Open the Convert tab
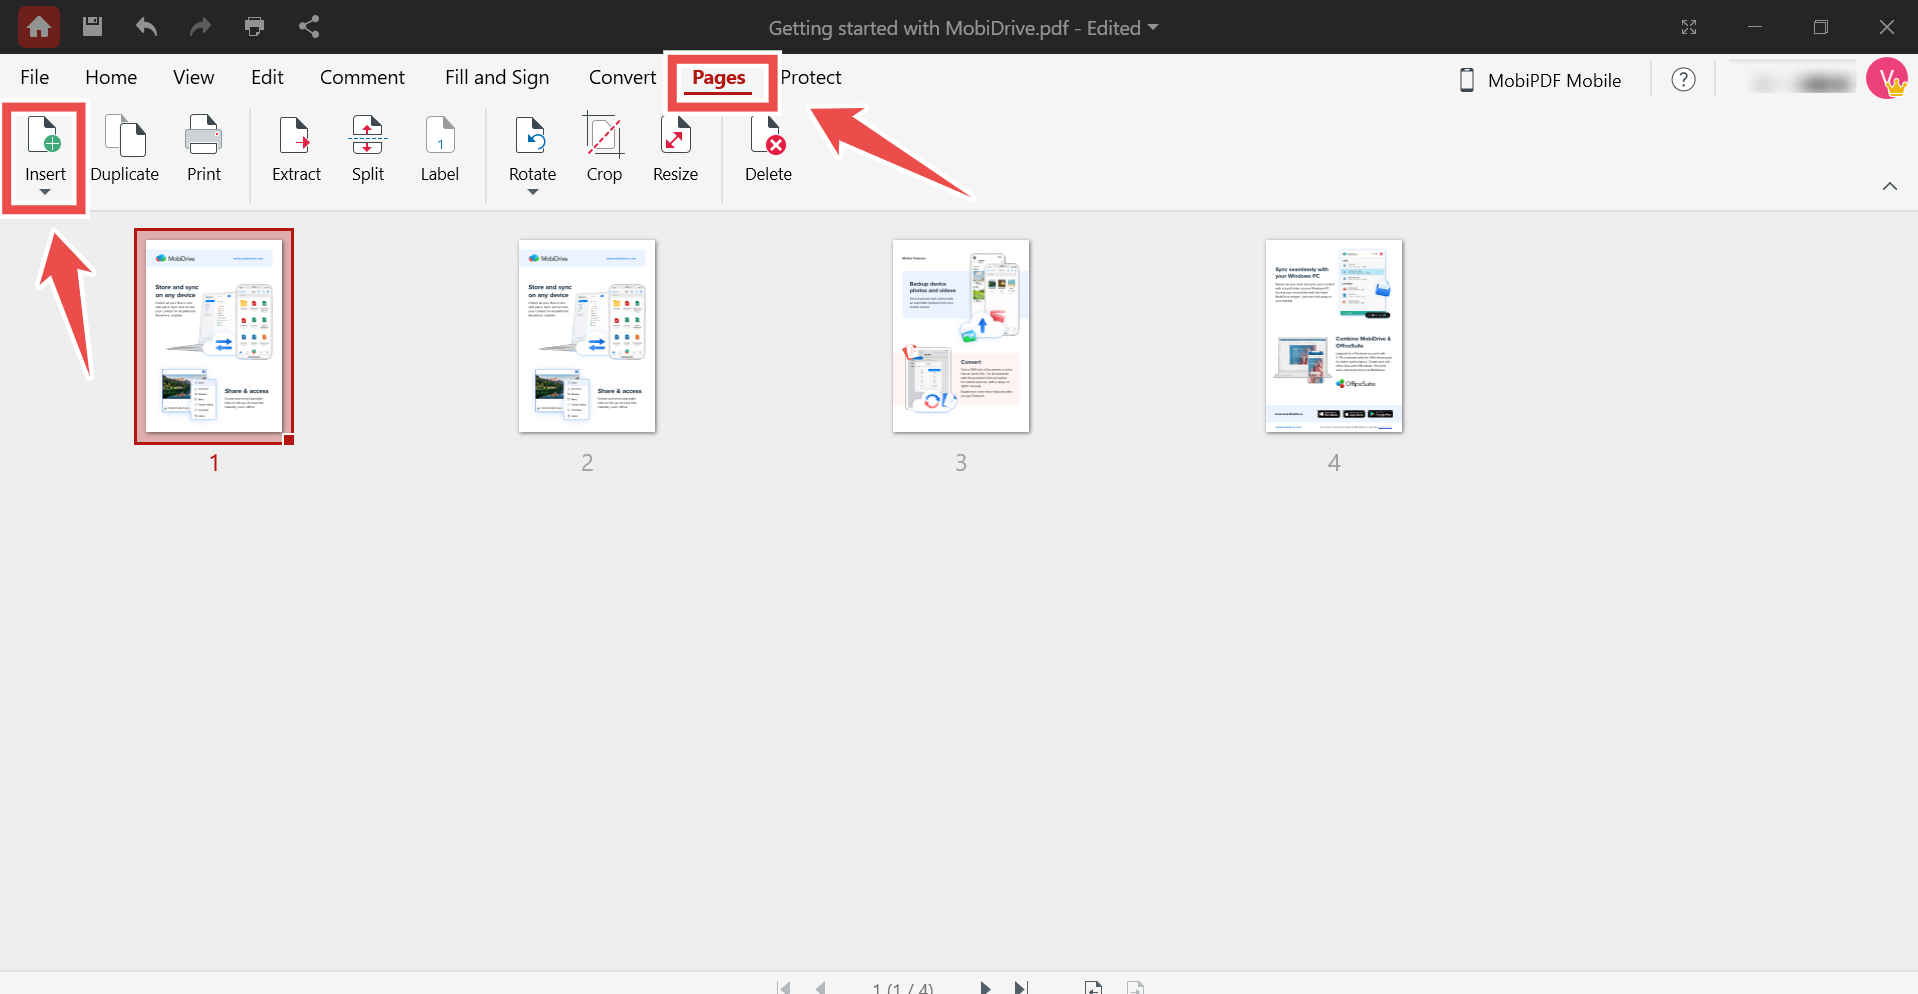This screenshot has height=994, width=1918. tap(621, 77)
